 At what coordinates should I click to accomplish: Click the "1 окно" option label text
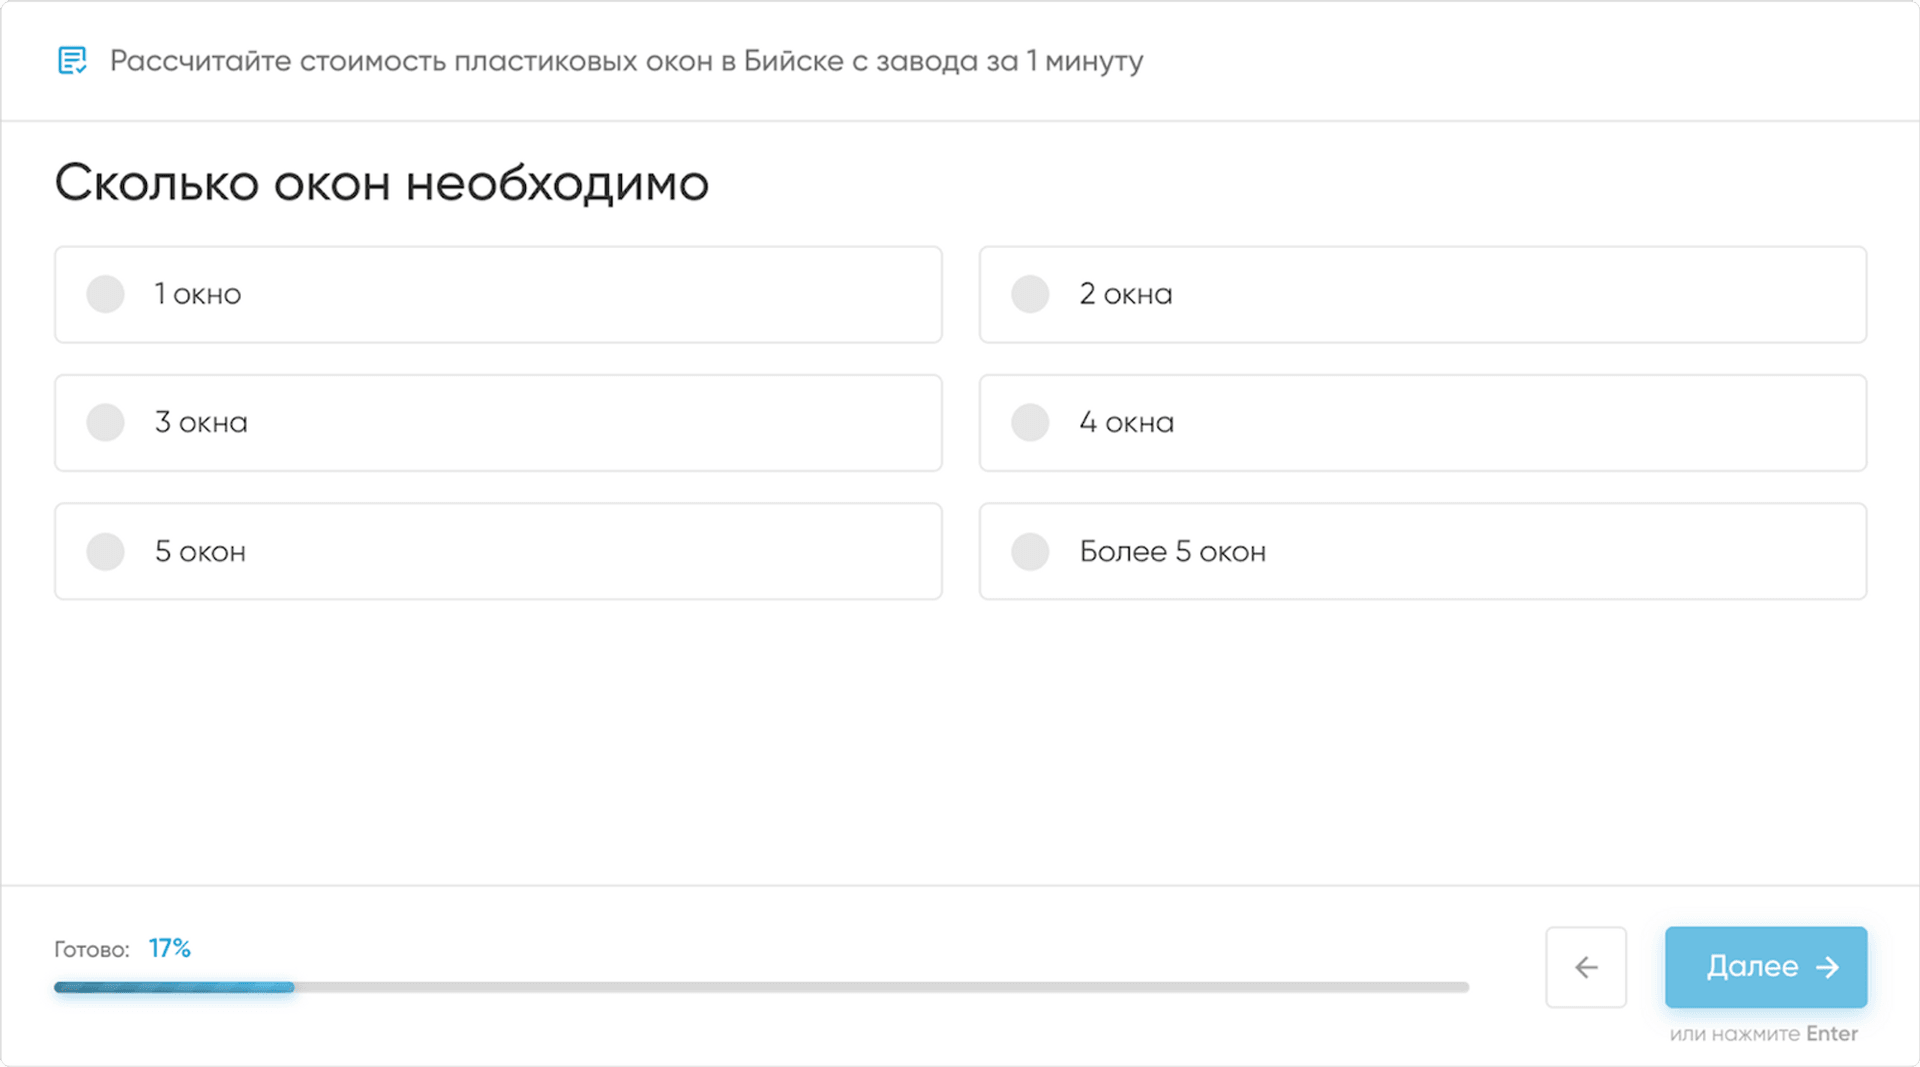pos(198,294)
